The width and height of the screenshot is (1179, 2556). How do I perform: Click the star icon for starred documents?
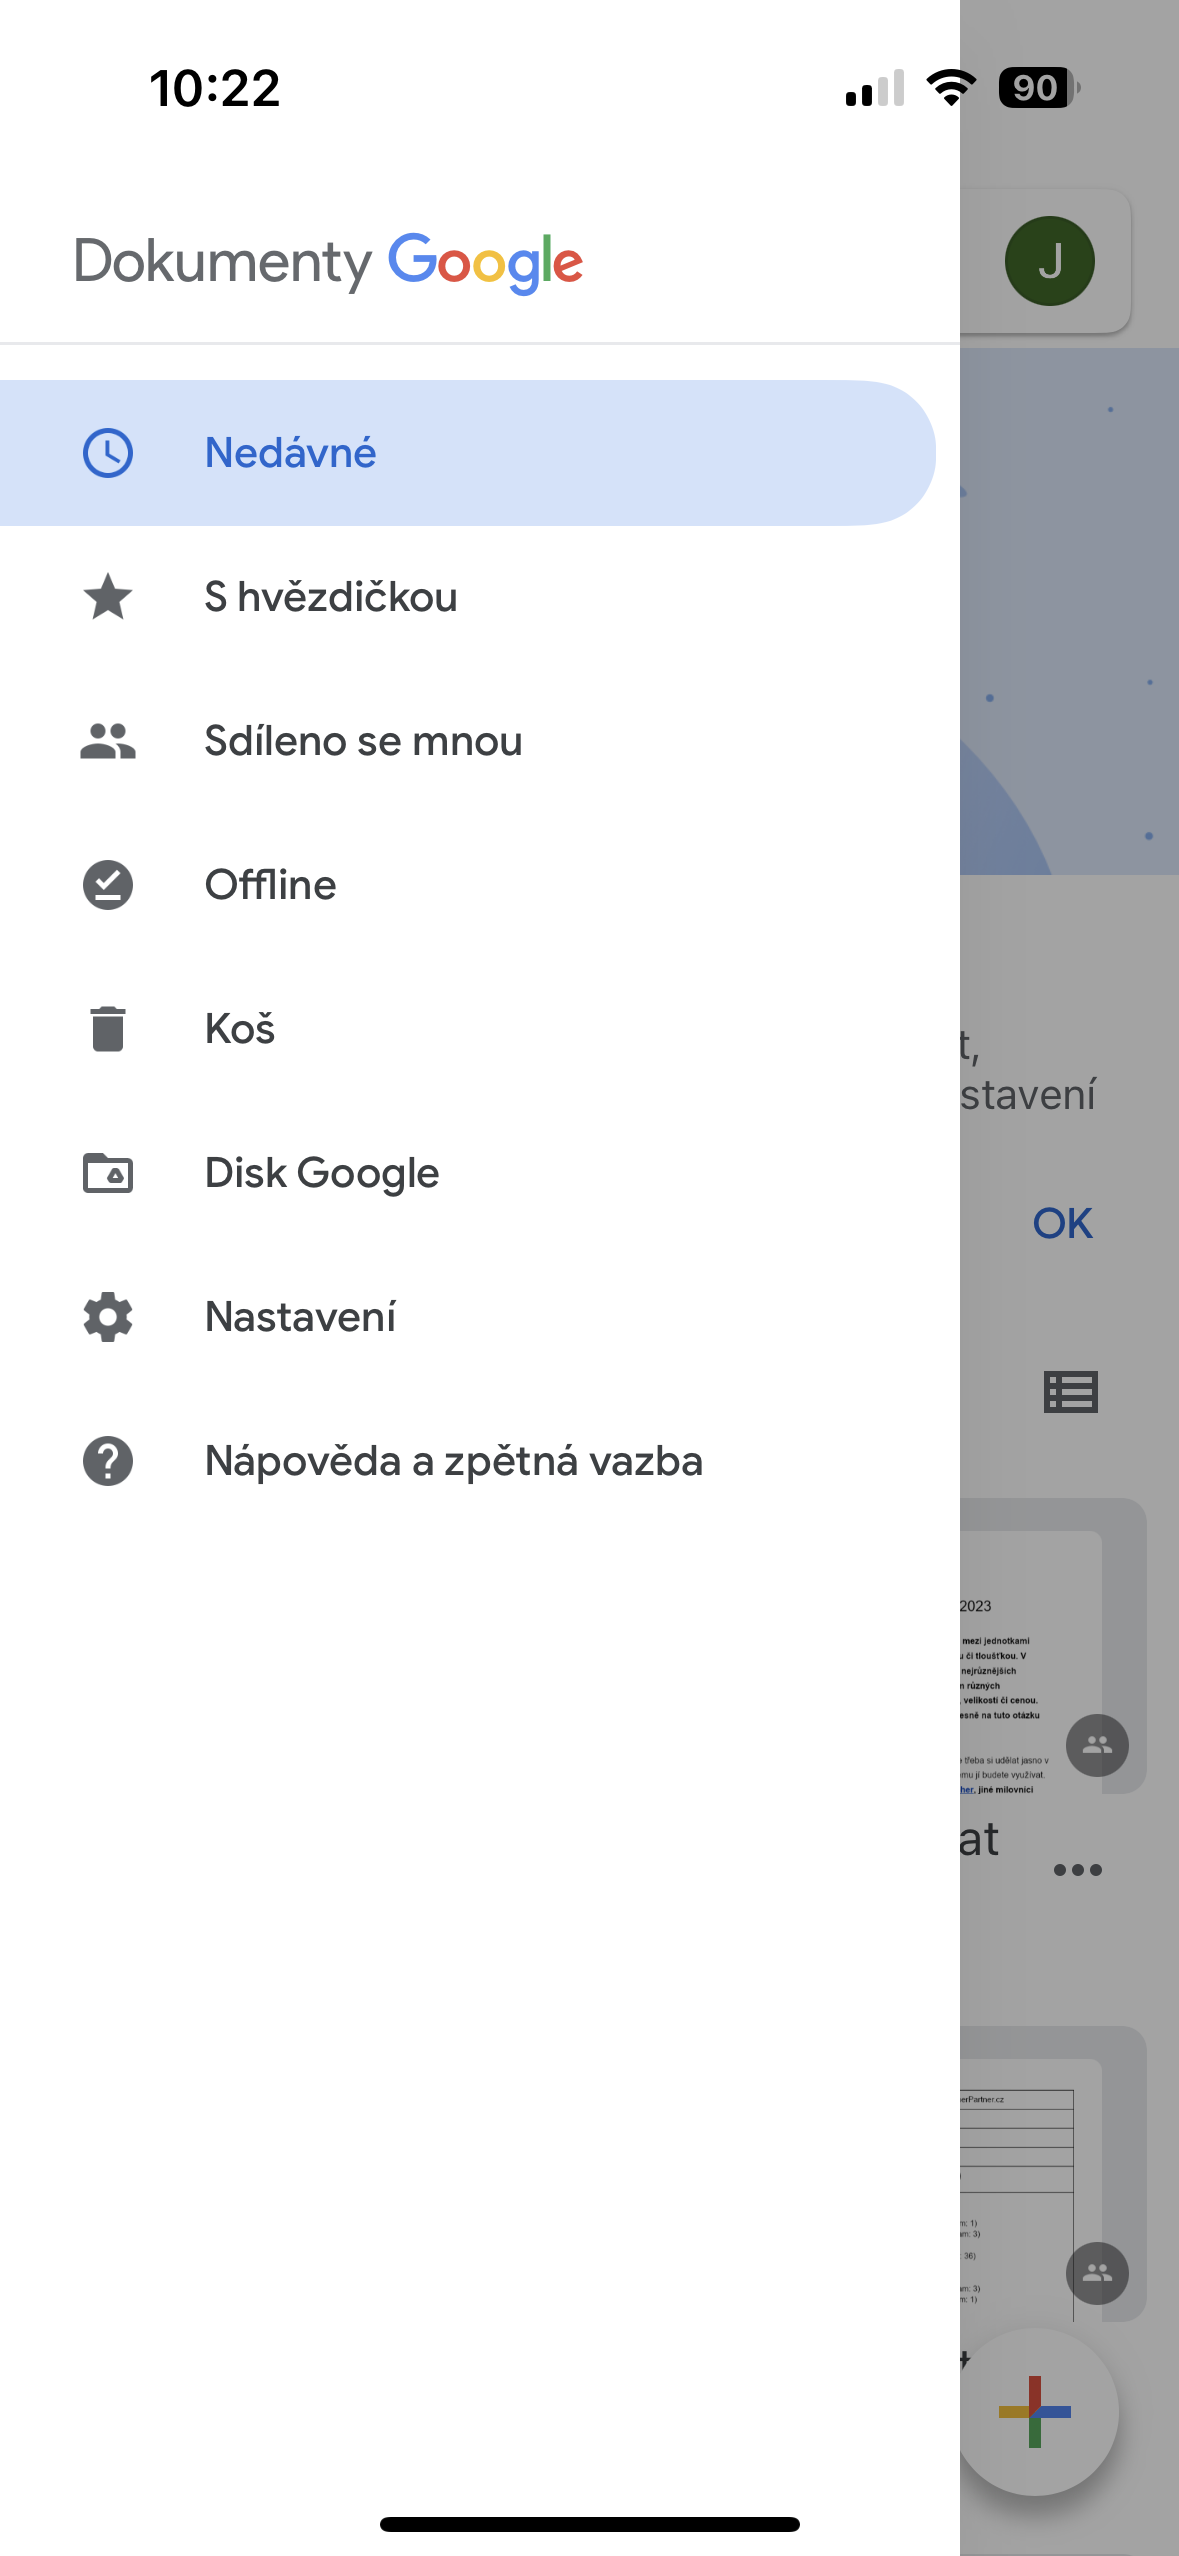point(108,597)
